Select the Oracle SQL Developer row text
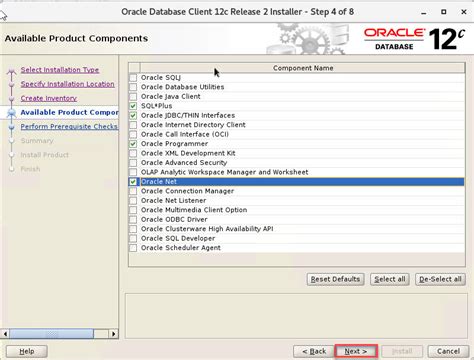 tap(178, 238)
